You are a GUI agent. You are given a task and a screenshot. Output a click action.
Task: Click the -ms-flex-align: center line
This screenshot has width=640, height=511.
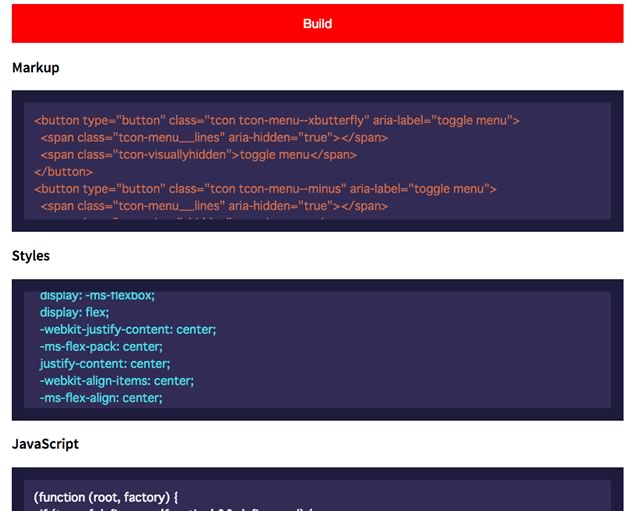click(101, 398)
